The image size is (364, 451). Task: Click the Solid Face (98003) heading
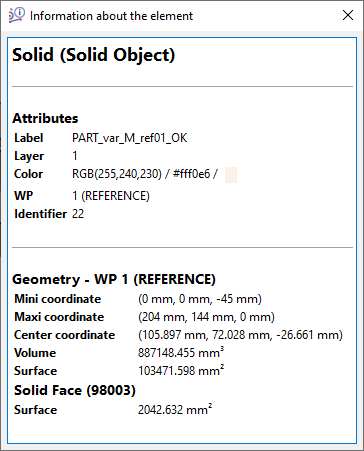[75, 390]
